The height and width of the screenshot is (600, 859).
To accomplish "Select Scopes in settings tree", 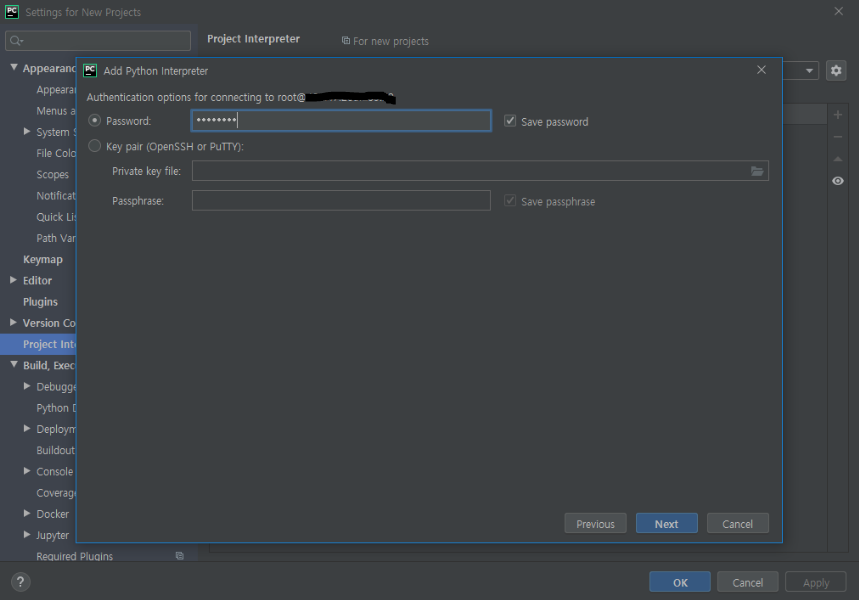I will click(53, 174).
